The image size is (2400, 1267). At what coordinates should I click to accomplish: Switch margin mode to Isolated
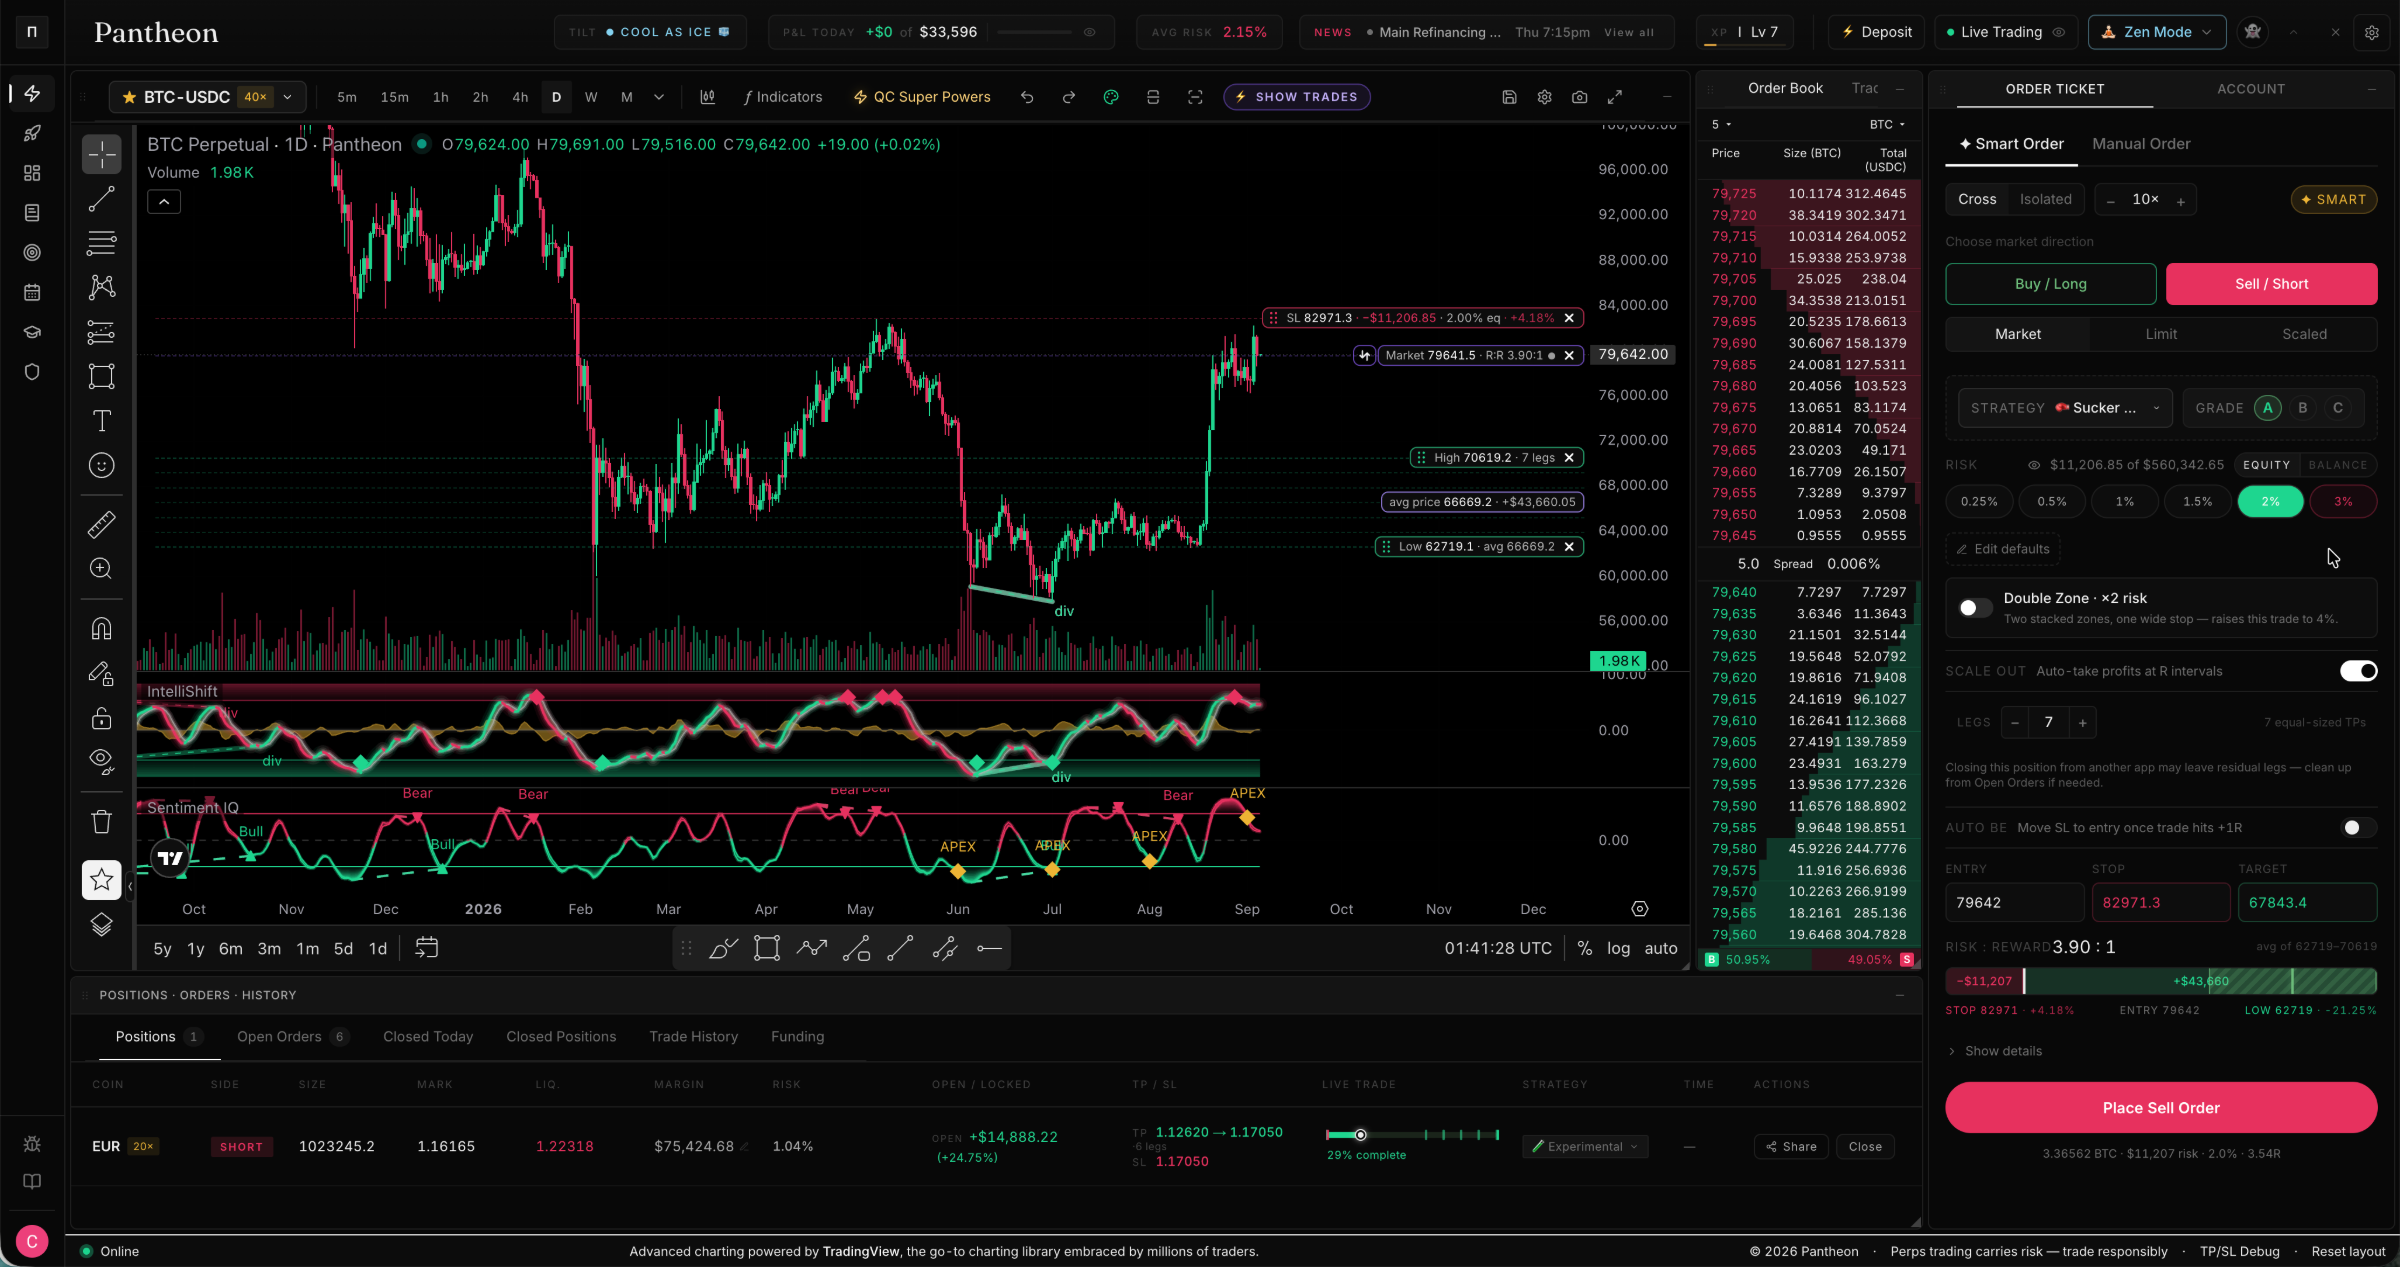tap(2045, 199)
